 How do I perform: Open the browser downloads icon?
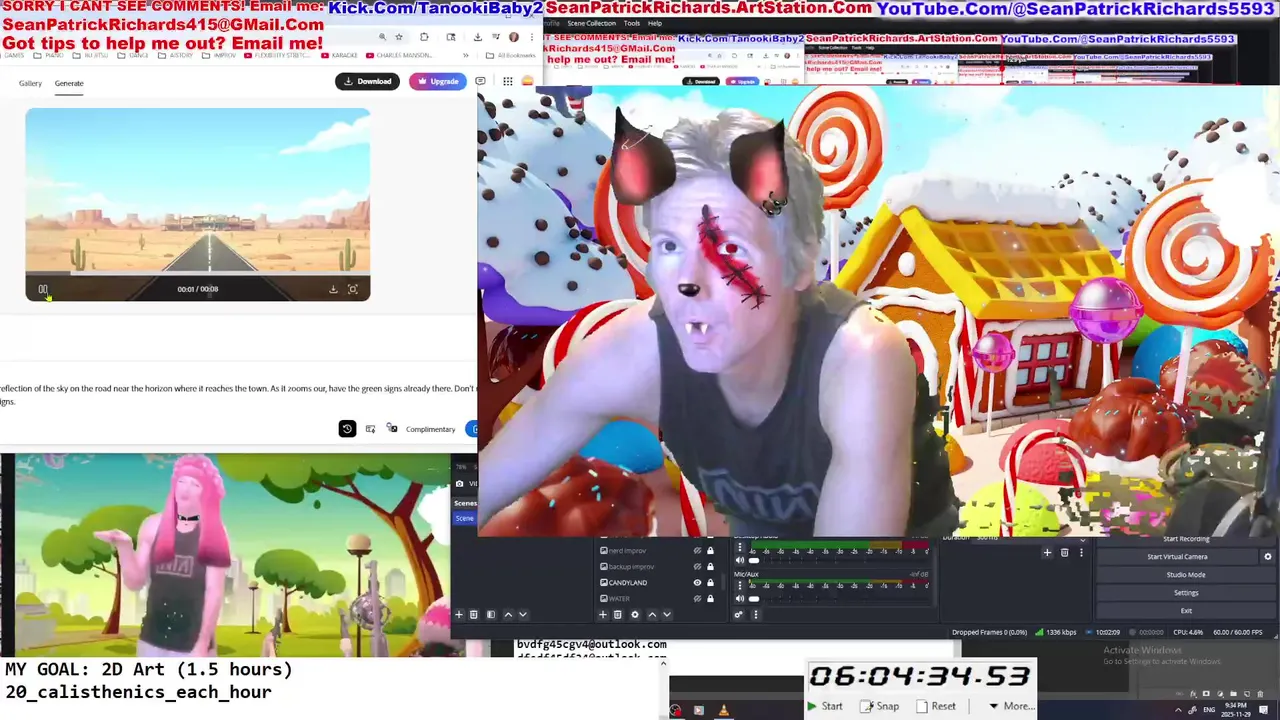477,37
